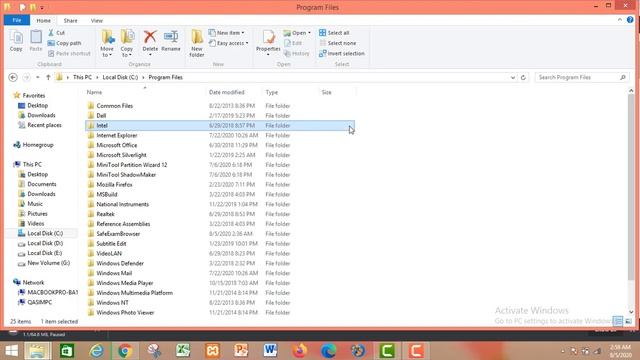Click the Up one level arrow
Image resolution: width=640 pixels, height=360 pixels.
[x=48, y=77]
